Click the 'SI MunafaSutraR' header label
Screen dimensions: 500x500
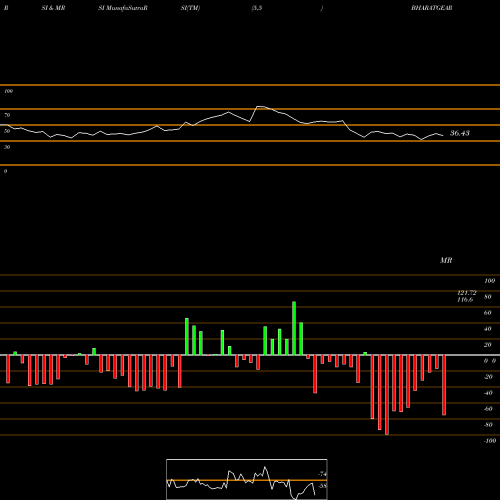point(123,8)
